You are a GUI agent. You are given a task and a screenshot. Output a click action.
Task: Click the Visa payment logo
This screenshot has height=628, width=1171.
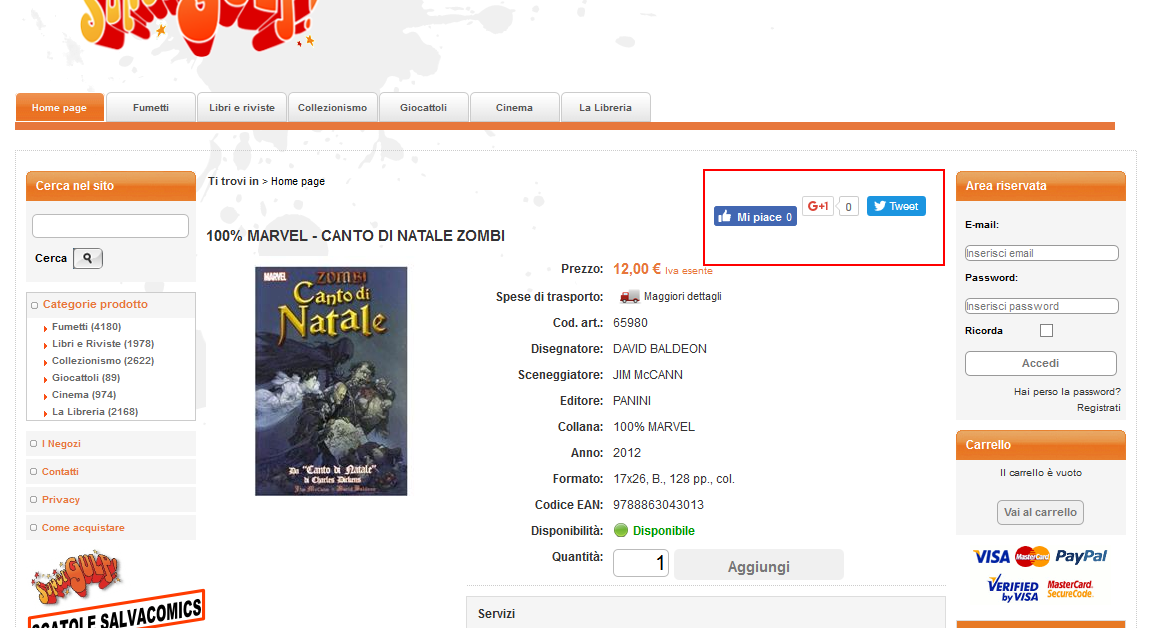[992, 556]
